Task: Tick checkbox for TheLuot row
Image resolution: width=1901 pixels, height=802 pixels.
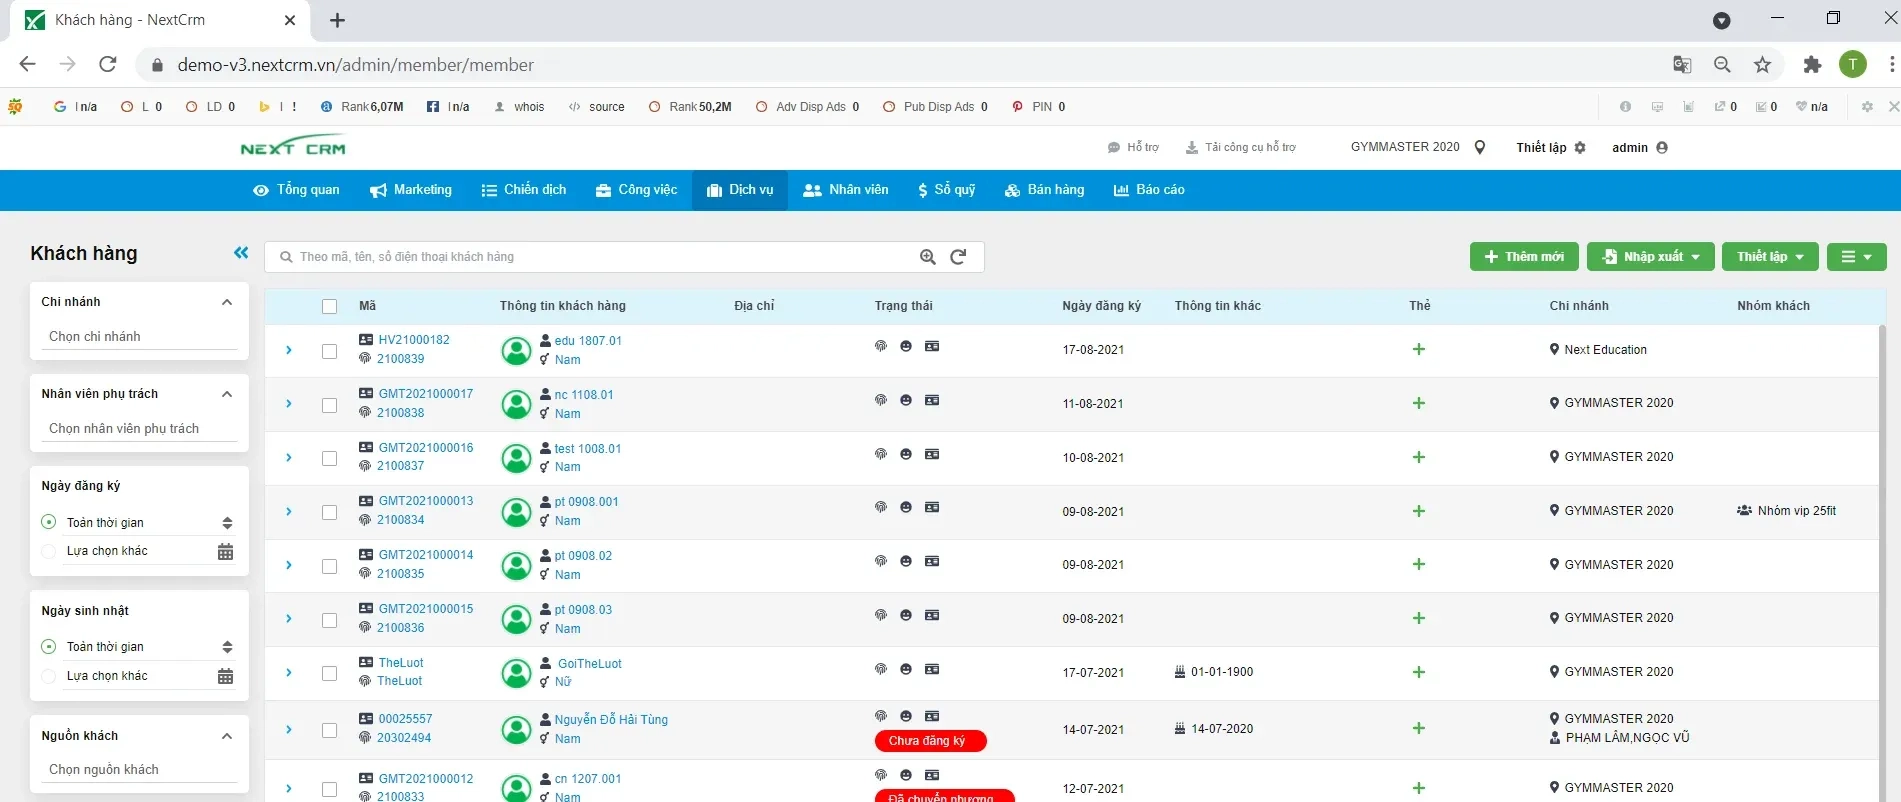Action: (330, 673)
